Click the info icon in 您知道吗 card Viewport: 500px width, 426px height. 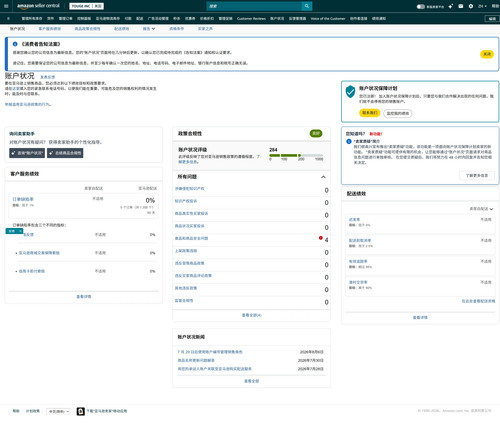pyautogui.click(x=349, y=141)
